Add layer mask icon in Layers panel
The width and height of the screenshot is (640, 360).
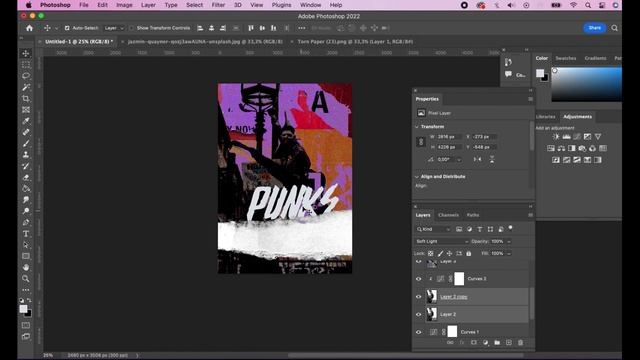click(473, 343)
